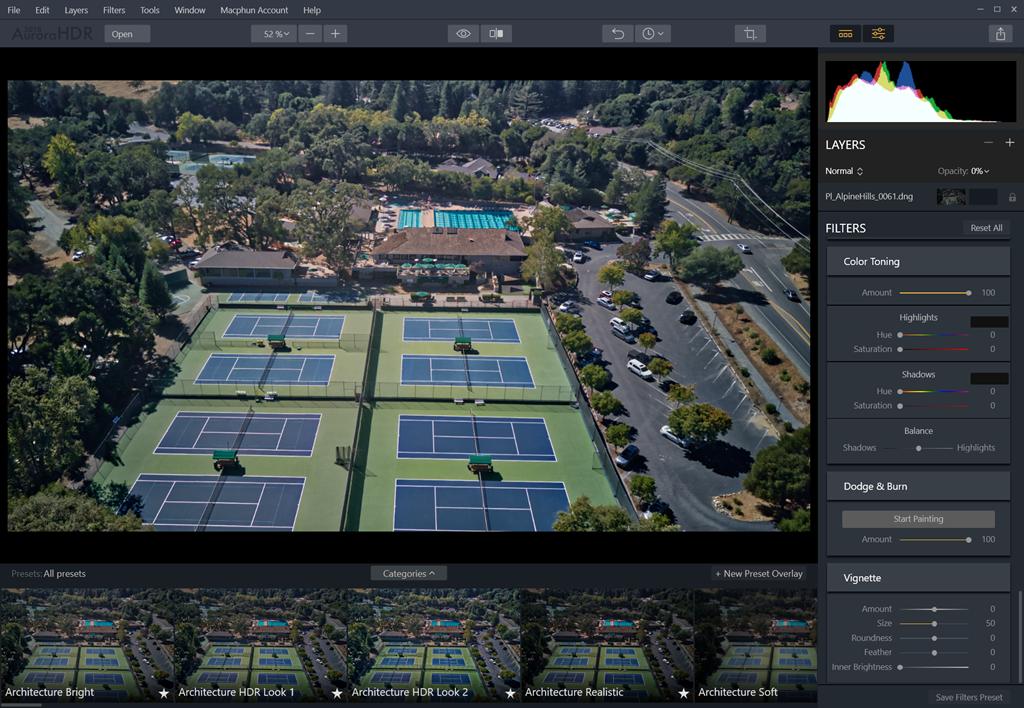Unstar the Architecture Realistic preset
1024x708 pixels.
(x=683, y=692)
